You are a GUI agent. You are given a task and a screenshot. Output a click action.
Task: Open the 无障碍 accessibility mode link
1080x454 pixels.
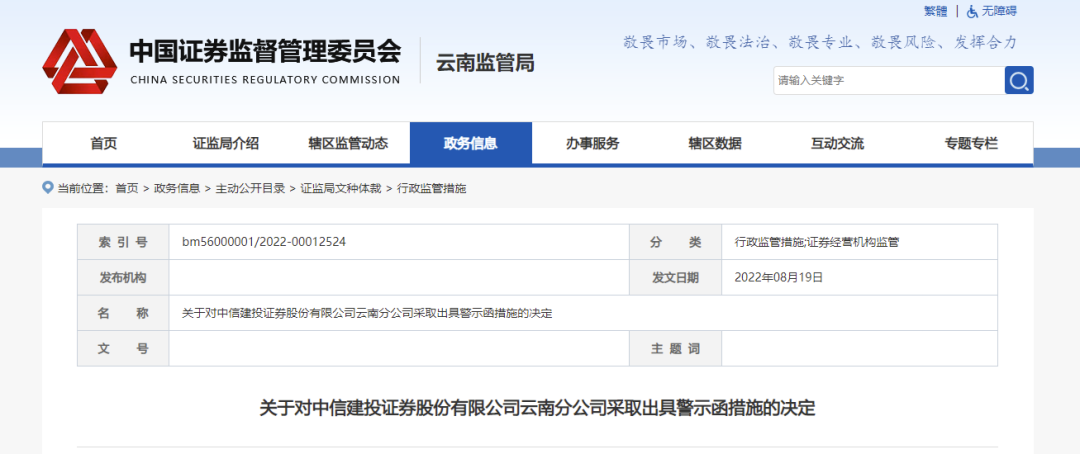pyautogui.click(x=999, y=12)
